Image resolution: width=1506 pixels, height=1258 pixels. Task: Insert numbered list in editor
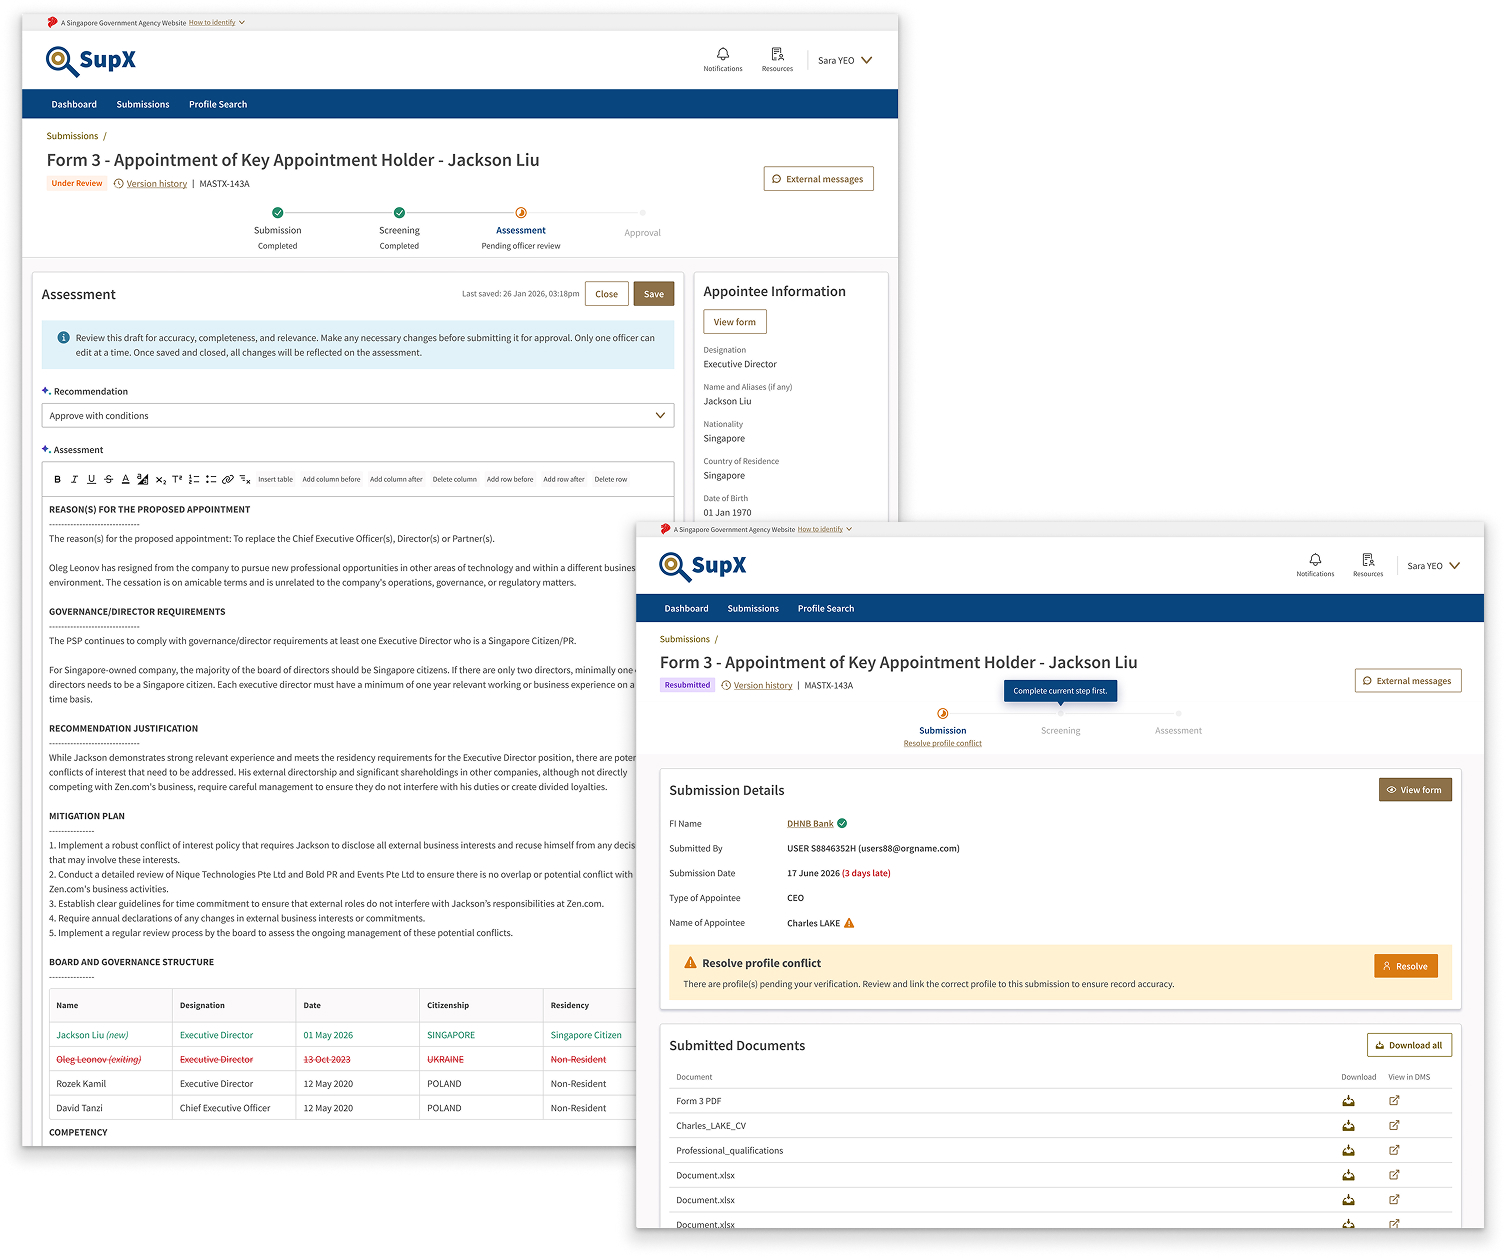194,480
